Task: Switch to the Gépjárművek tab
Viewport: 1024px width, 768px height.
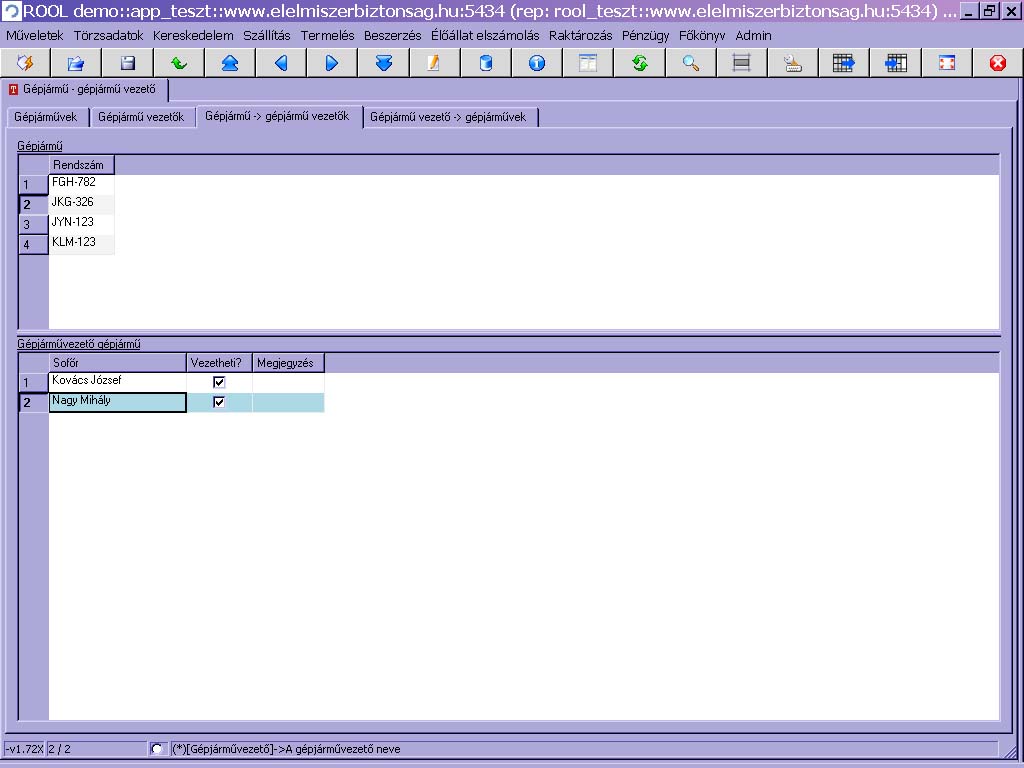Action: 46,117
